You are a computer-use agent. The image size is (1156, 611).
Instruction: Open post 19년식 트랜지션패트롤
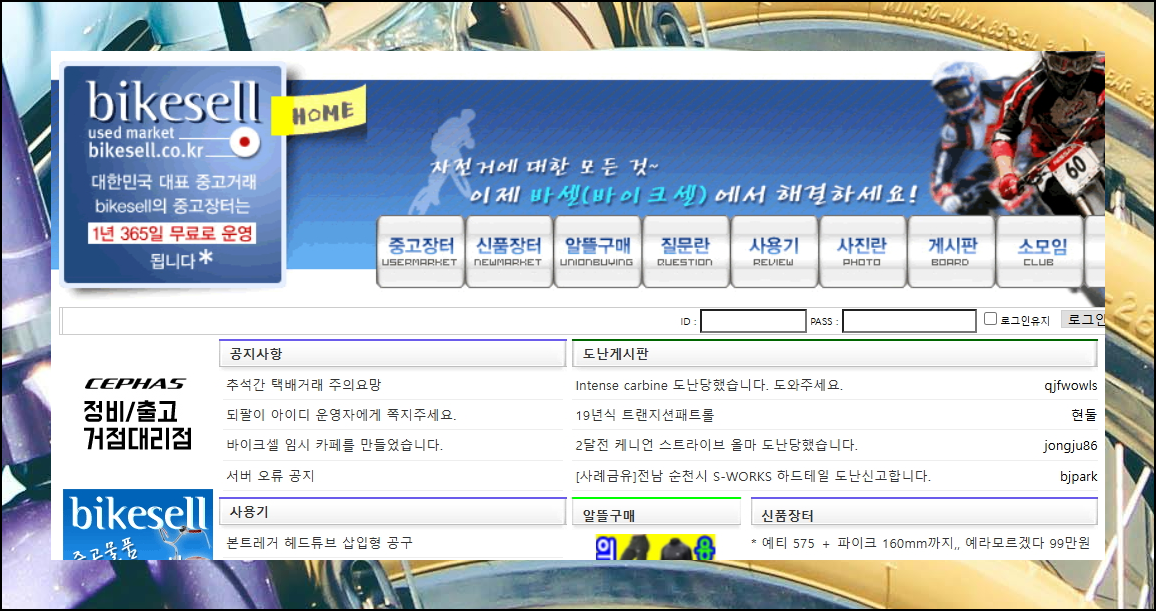point(645,415)
